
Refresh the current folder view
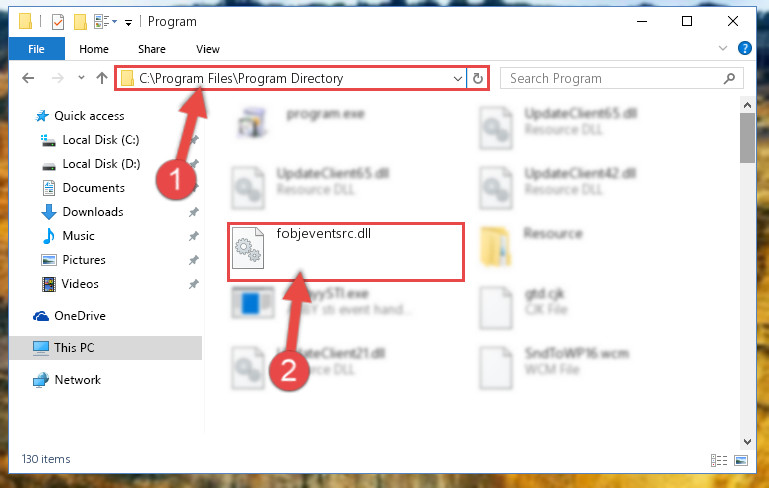point(478,78)
